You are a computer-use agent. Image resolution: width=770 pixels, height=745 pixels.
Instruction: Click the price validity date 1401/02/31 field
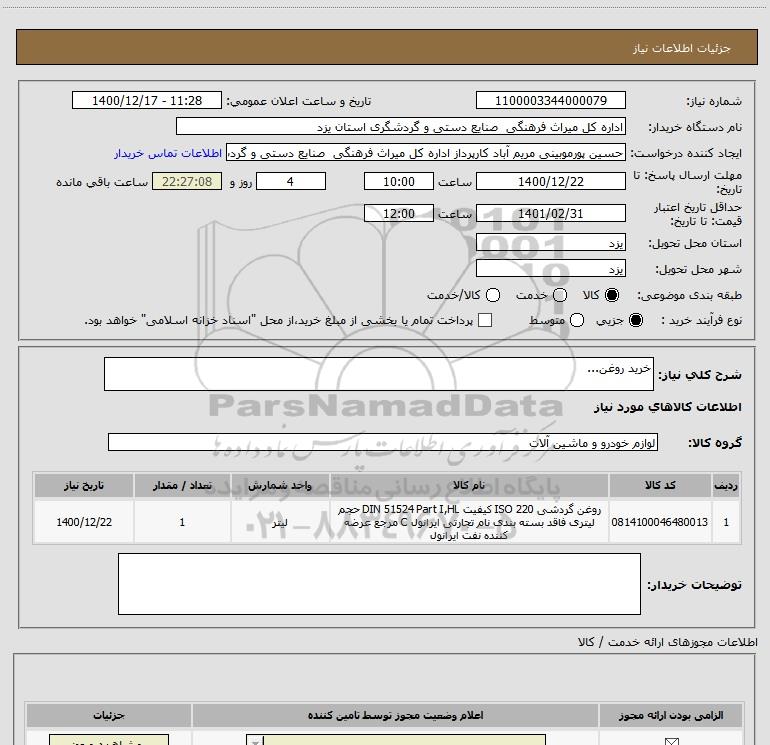(x=550, y=214)
